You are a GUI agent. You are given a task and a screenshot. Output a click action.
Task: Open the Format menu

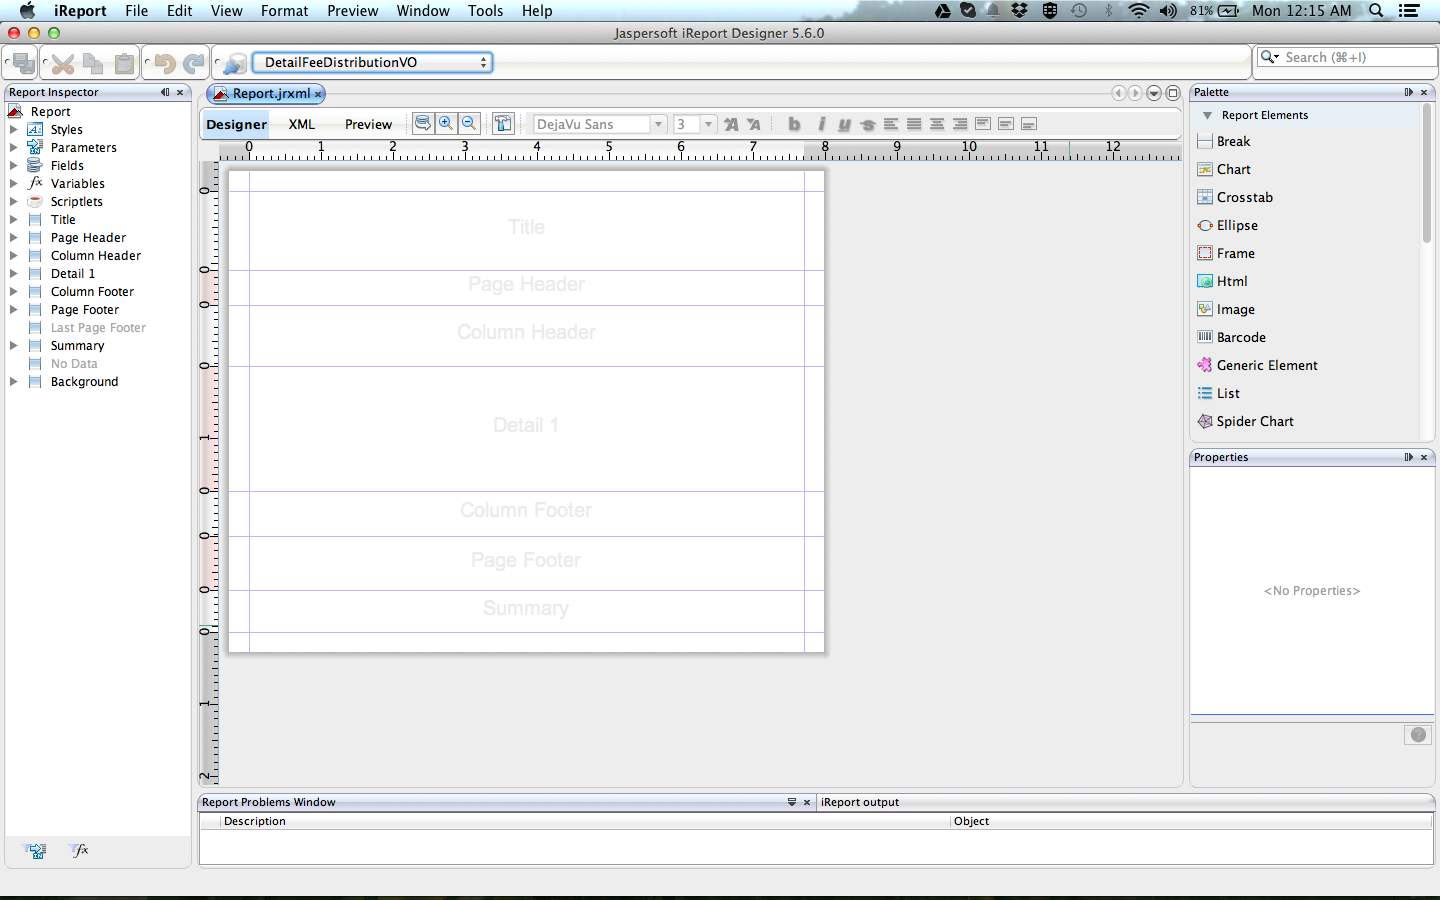click(x=284, y=11)
